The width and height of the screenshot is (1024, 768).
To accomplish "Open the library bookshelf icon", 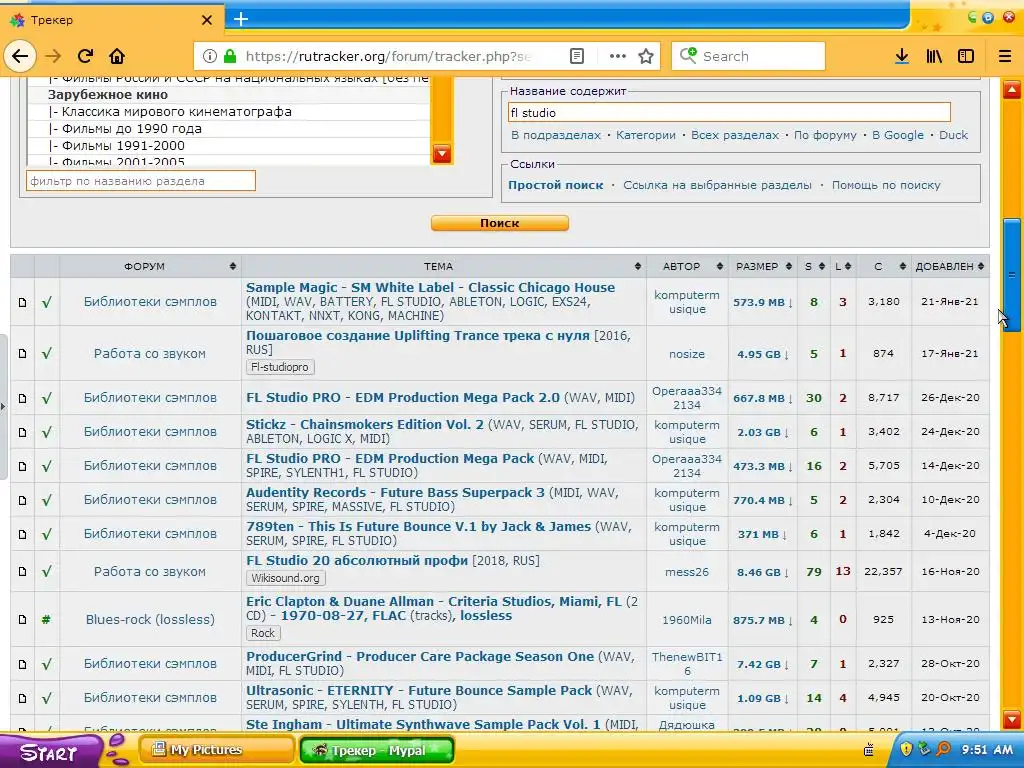I will pyautogui.click(x=934, y=56).
